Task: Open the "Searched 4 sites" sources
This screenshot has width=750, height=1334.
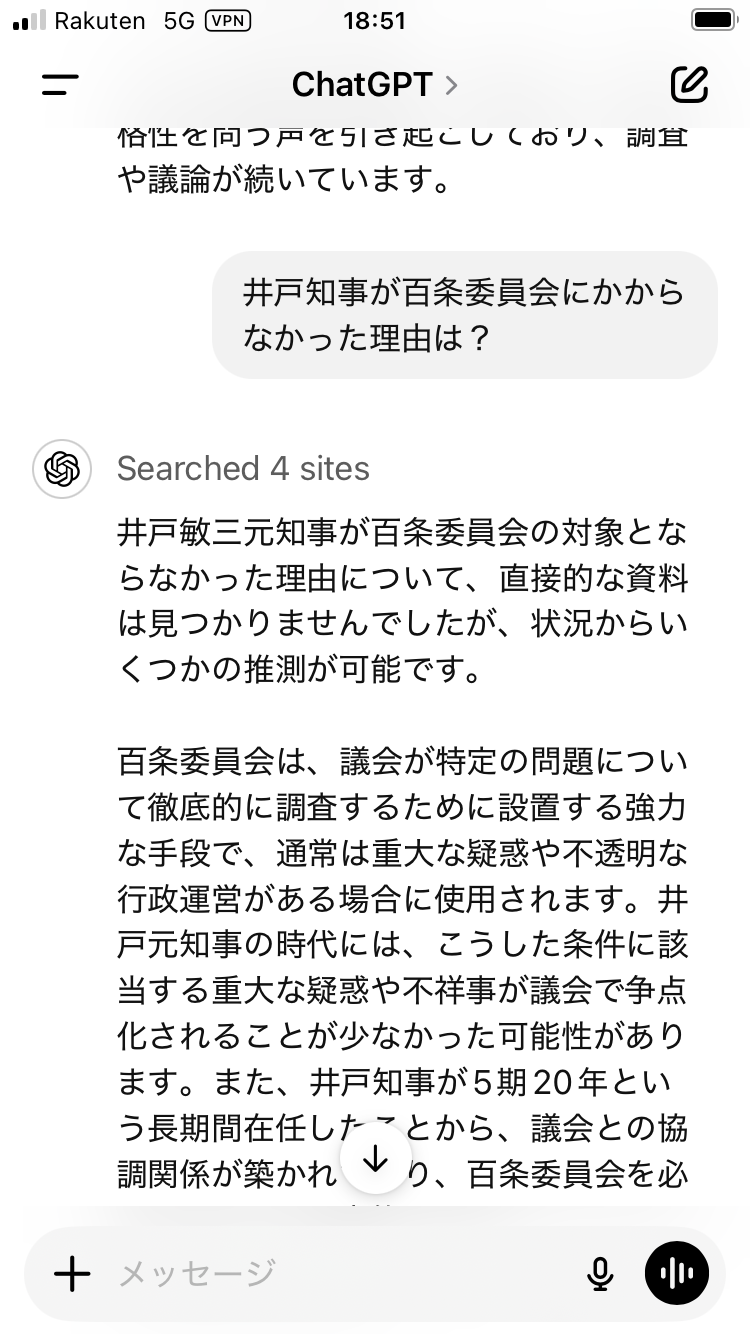Action: point(243,468)
